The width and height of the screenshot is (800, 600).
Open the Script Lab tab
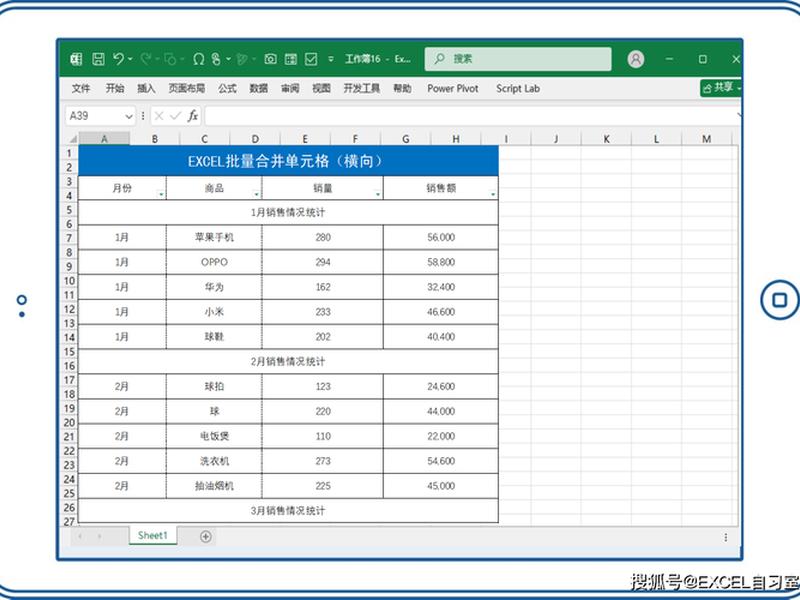[518, 88]
